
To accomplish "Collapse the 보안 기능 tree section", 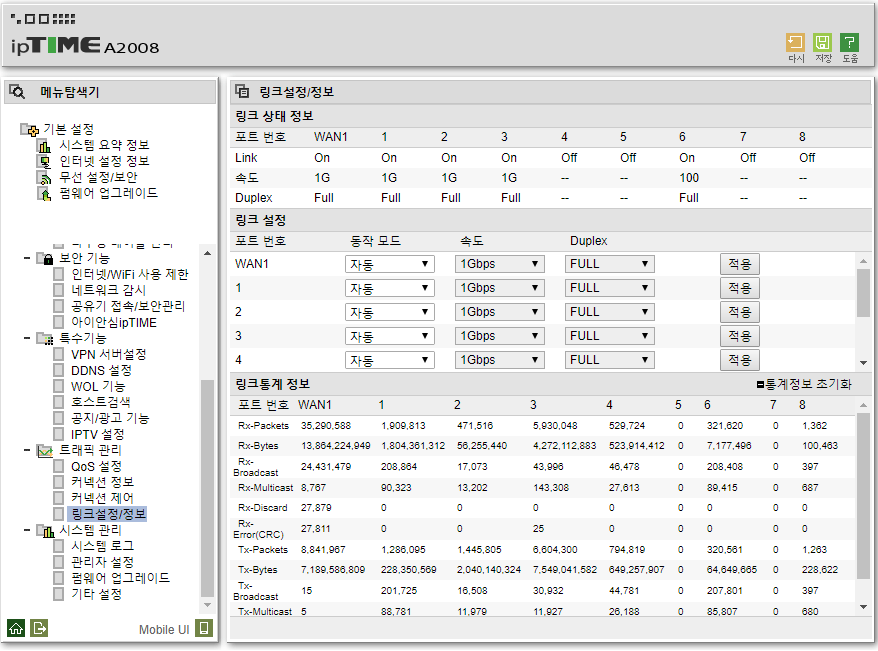I will 27,258.
